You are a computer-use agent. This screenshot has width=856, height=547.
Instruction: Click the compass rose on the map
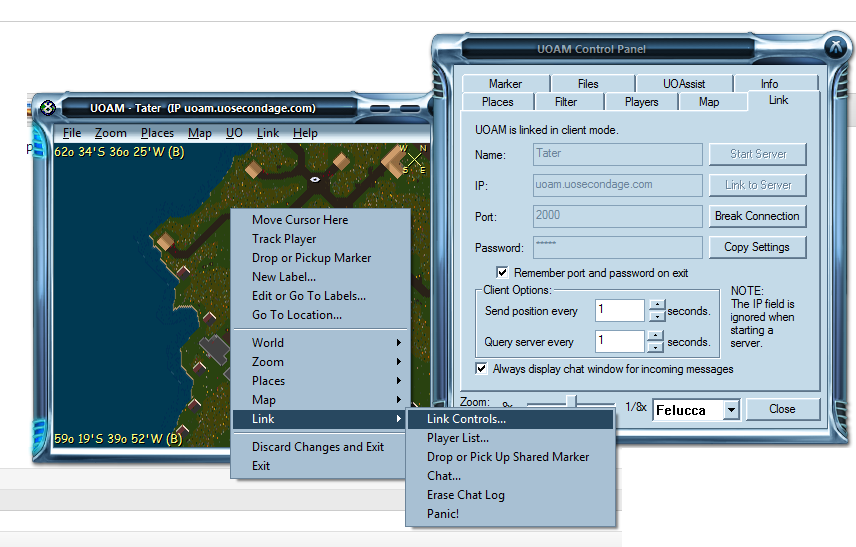click(x=413, y=158)
